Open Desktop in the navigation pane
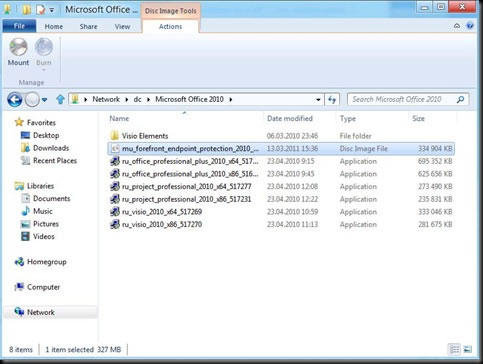This screenshot has height=364, width=483. 46,135
